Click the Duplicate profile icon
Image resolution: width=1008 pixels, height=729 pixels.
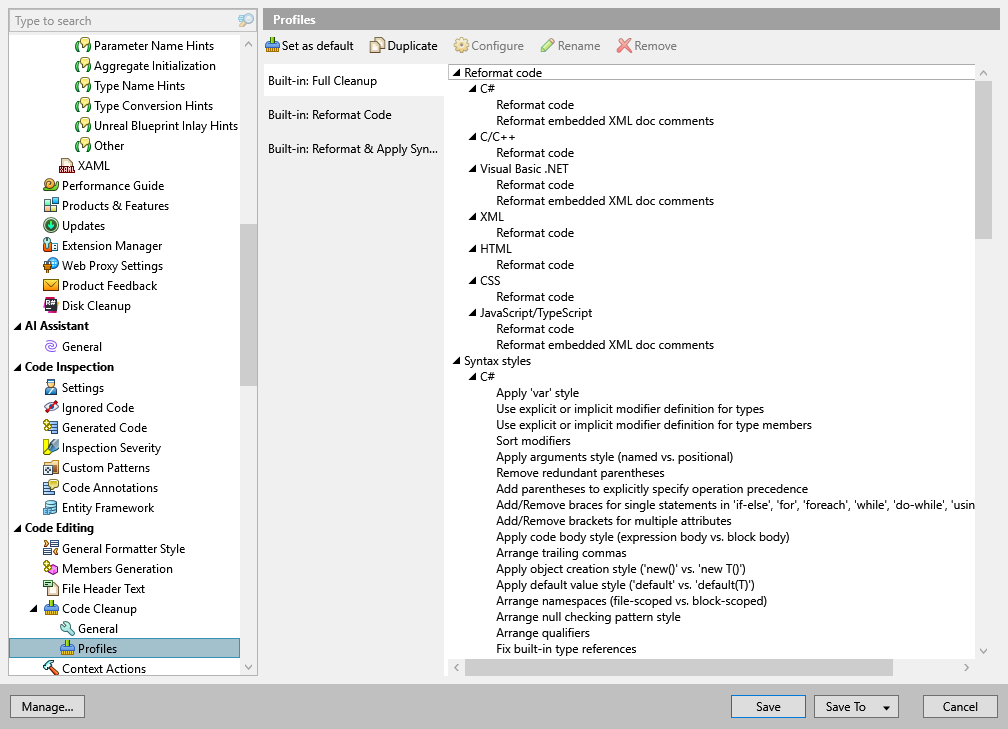pos(377,46)
